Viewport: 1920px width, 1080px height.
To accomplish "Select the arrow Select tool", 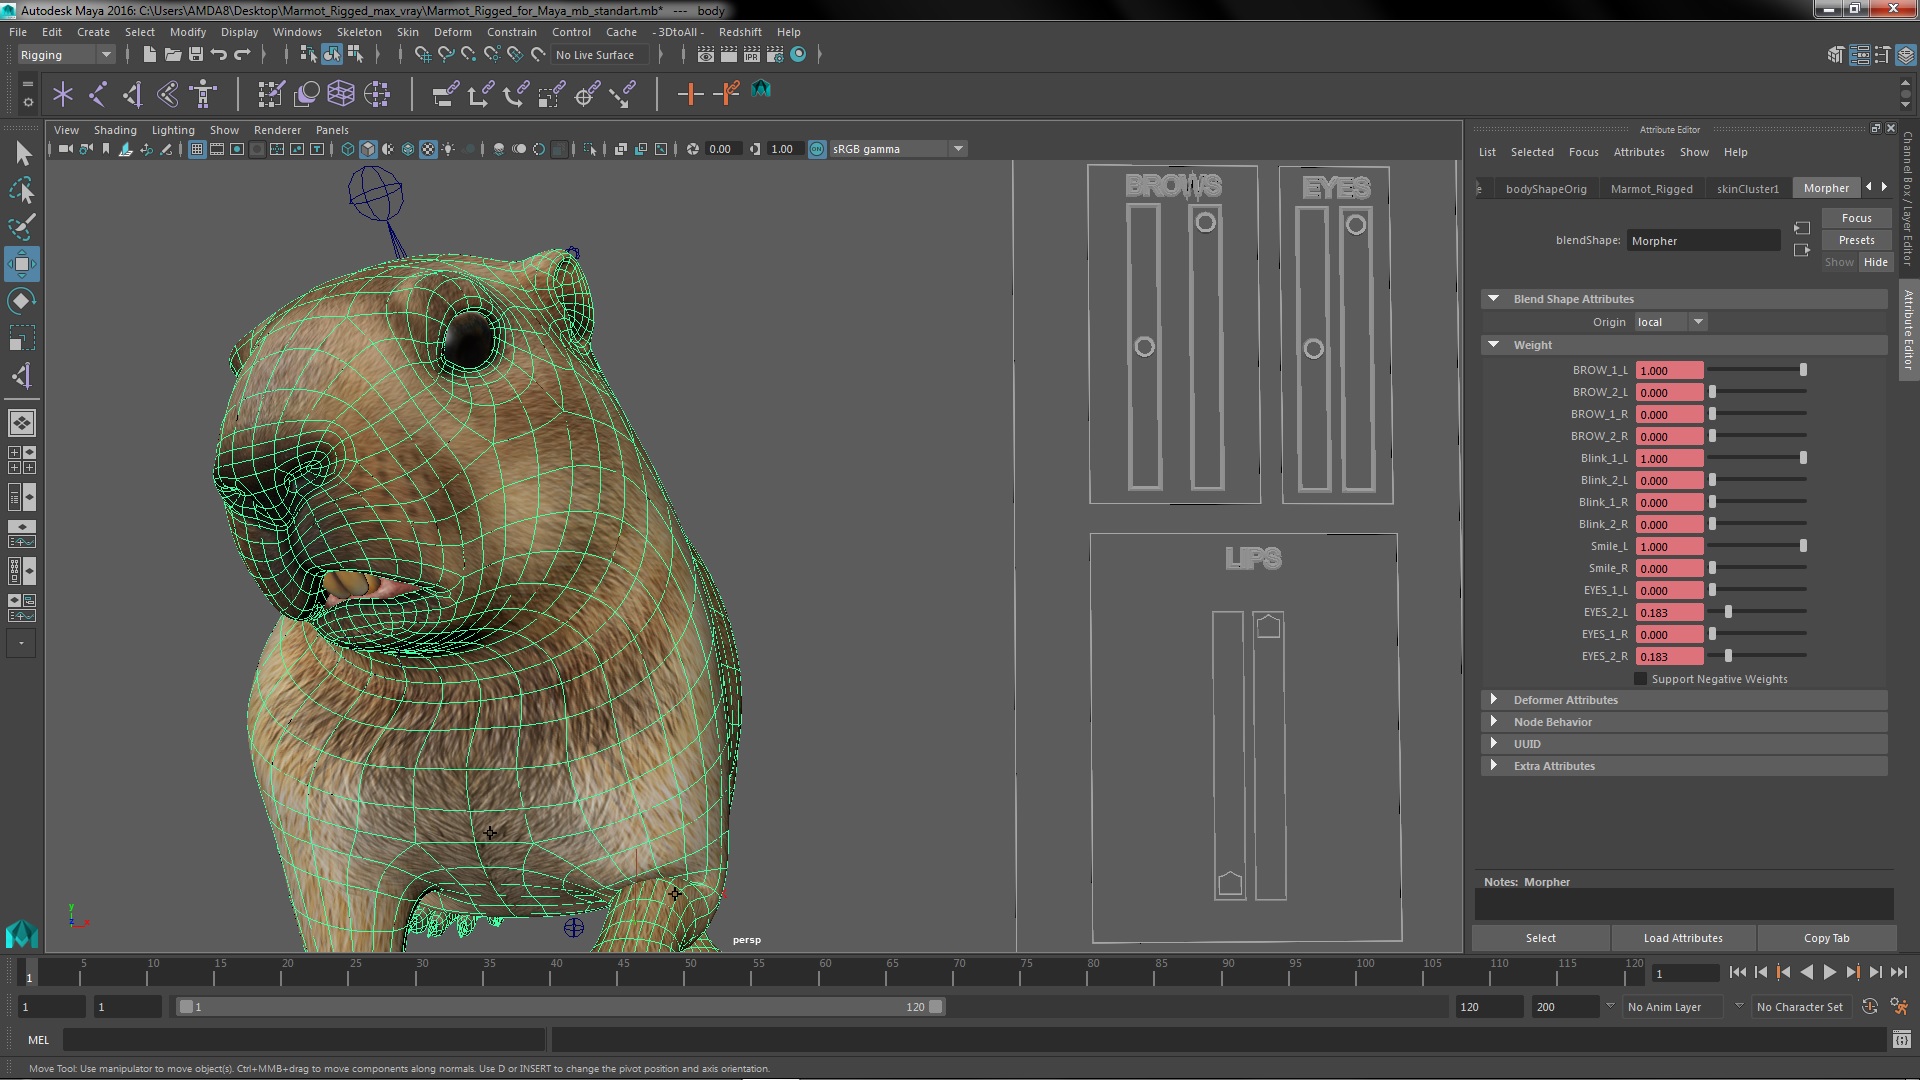I will click(x=22, y=153).
